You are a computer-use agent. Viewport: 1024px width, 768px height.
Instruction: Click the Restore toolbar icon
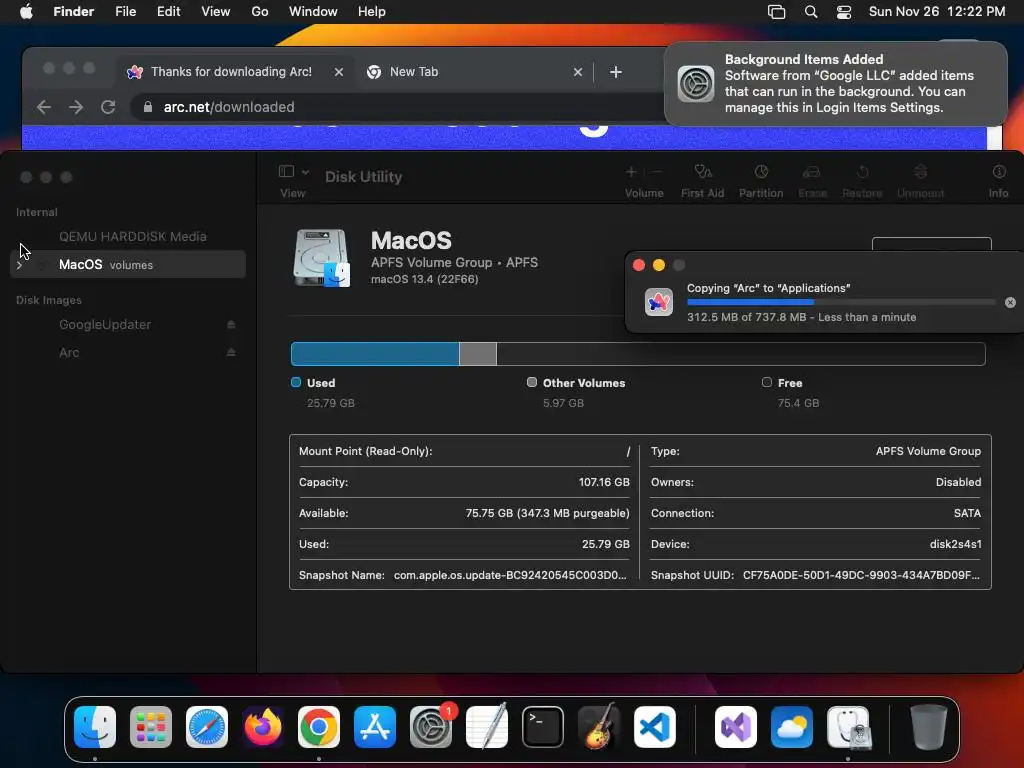[x=862, y=172]
